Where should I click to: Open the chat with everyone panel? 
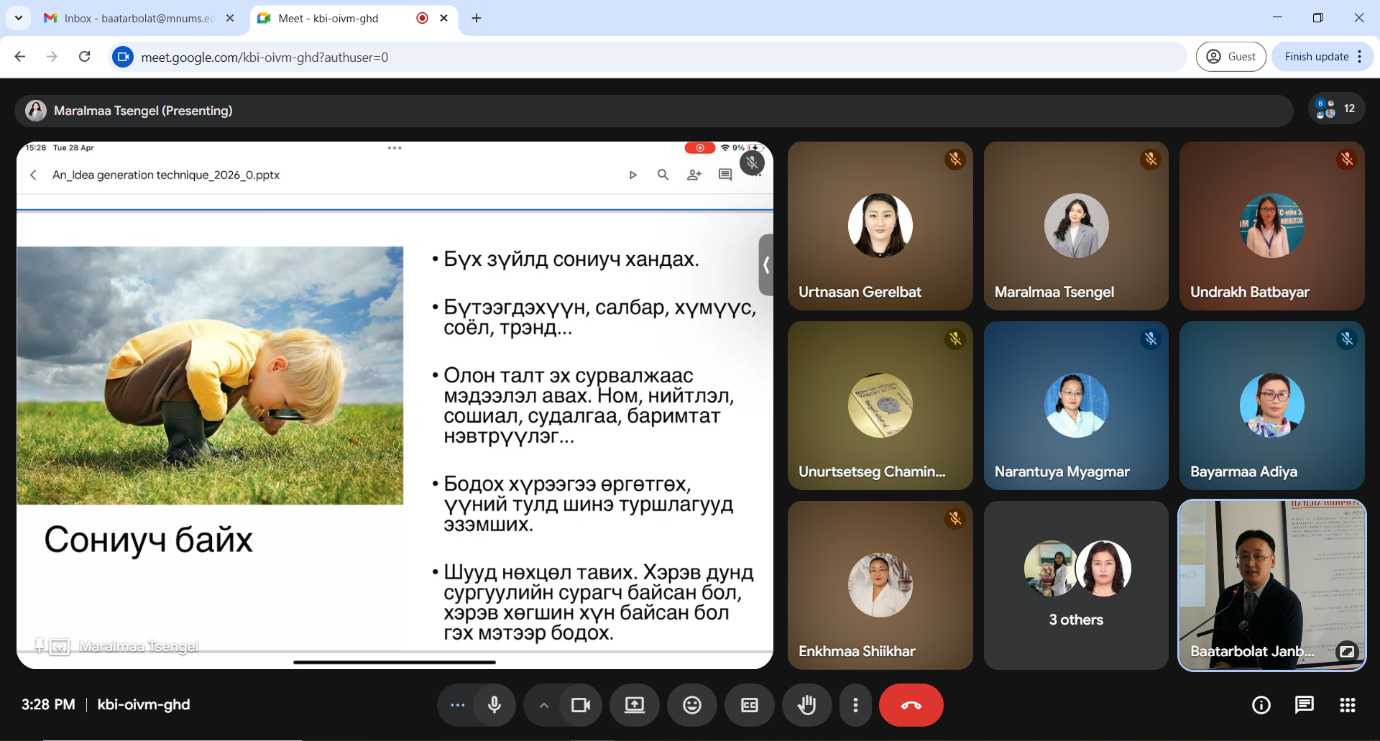click(x=1304, y=705)
